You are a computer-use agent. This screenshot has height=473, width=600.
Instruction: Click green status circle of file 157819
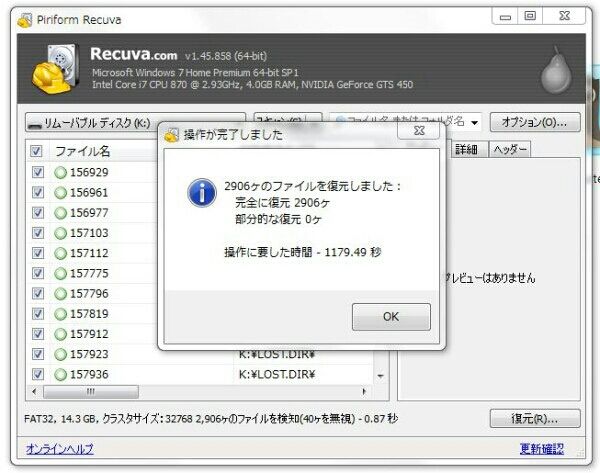click(x=60, y=314)
